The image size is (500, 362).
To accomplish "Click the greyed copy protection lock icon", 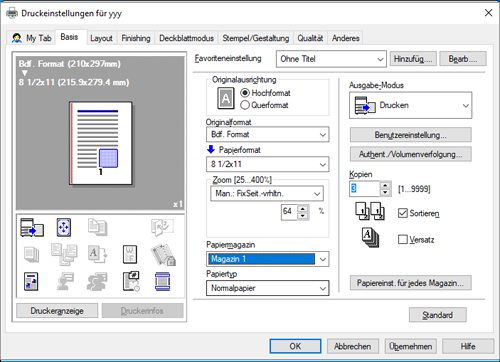I will (163, 255).
